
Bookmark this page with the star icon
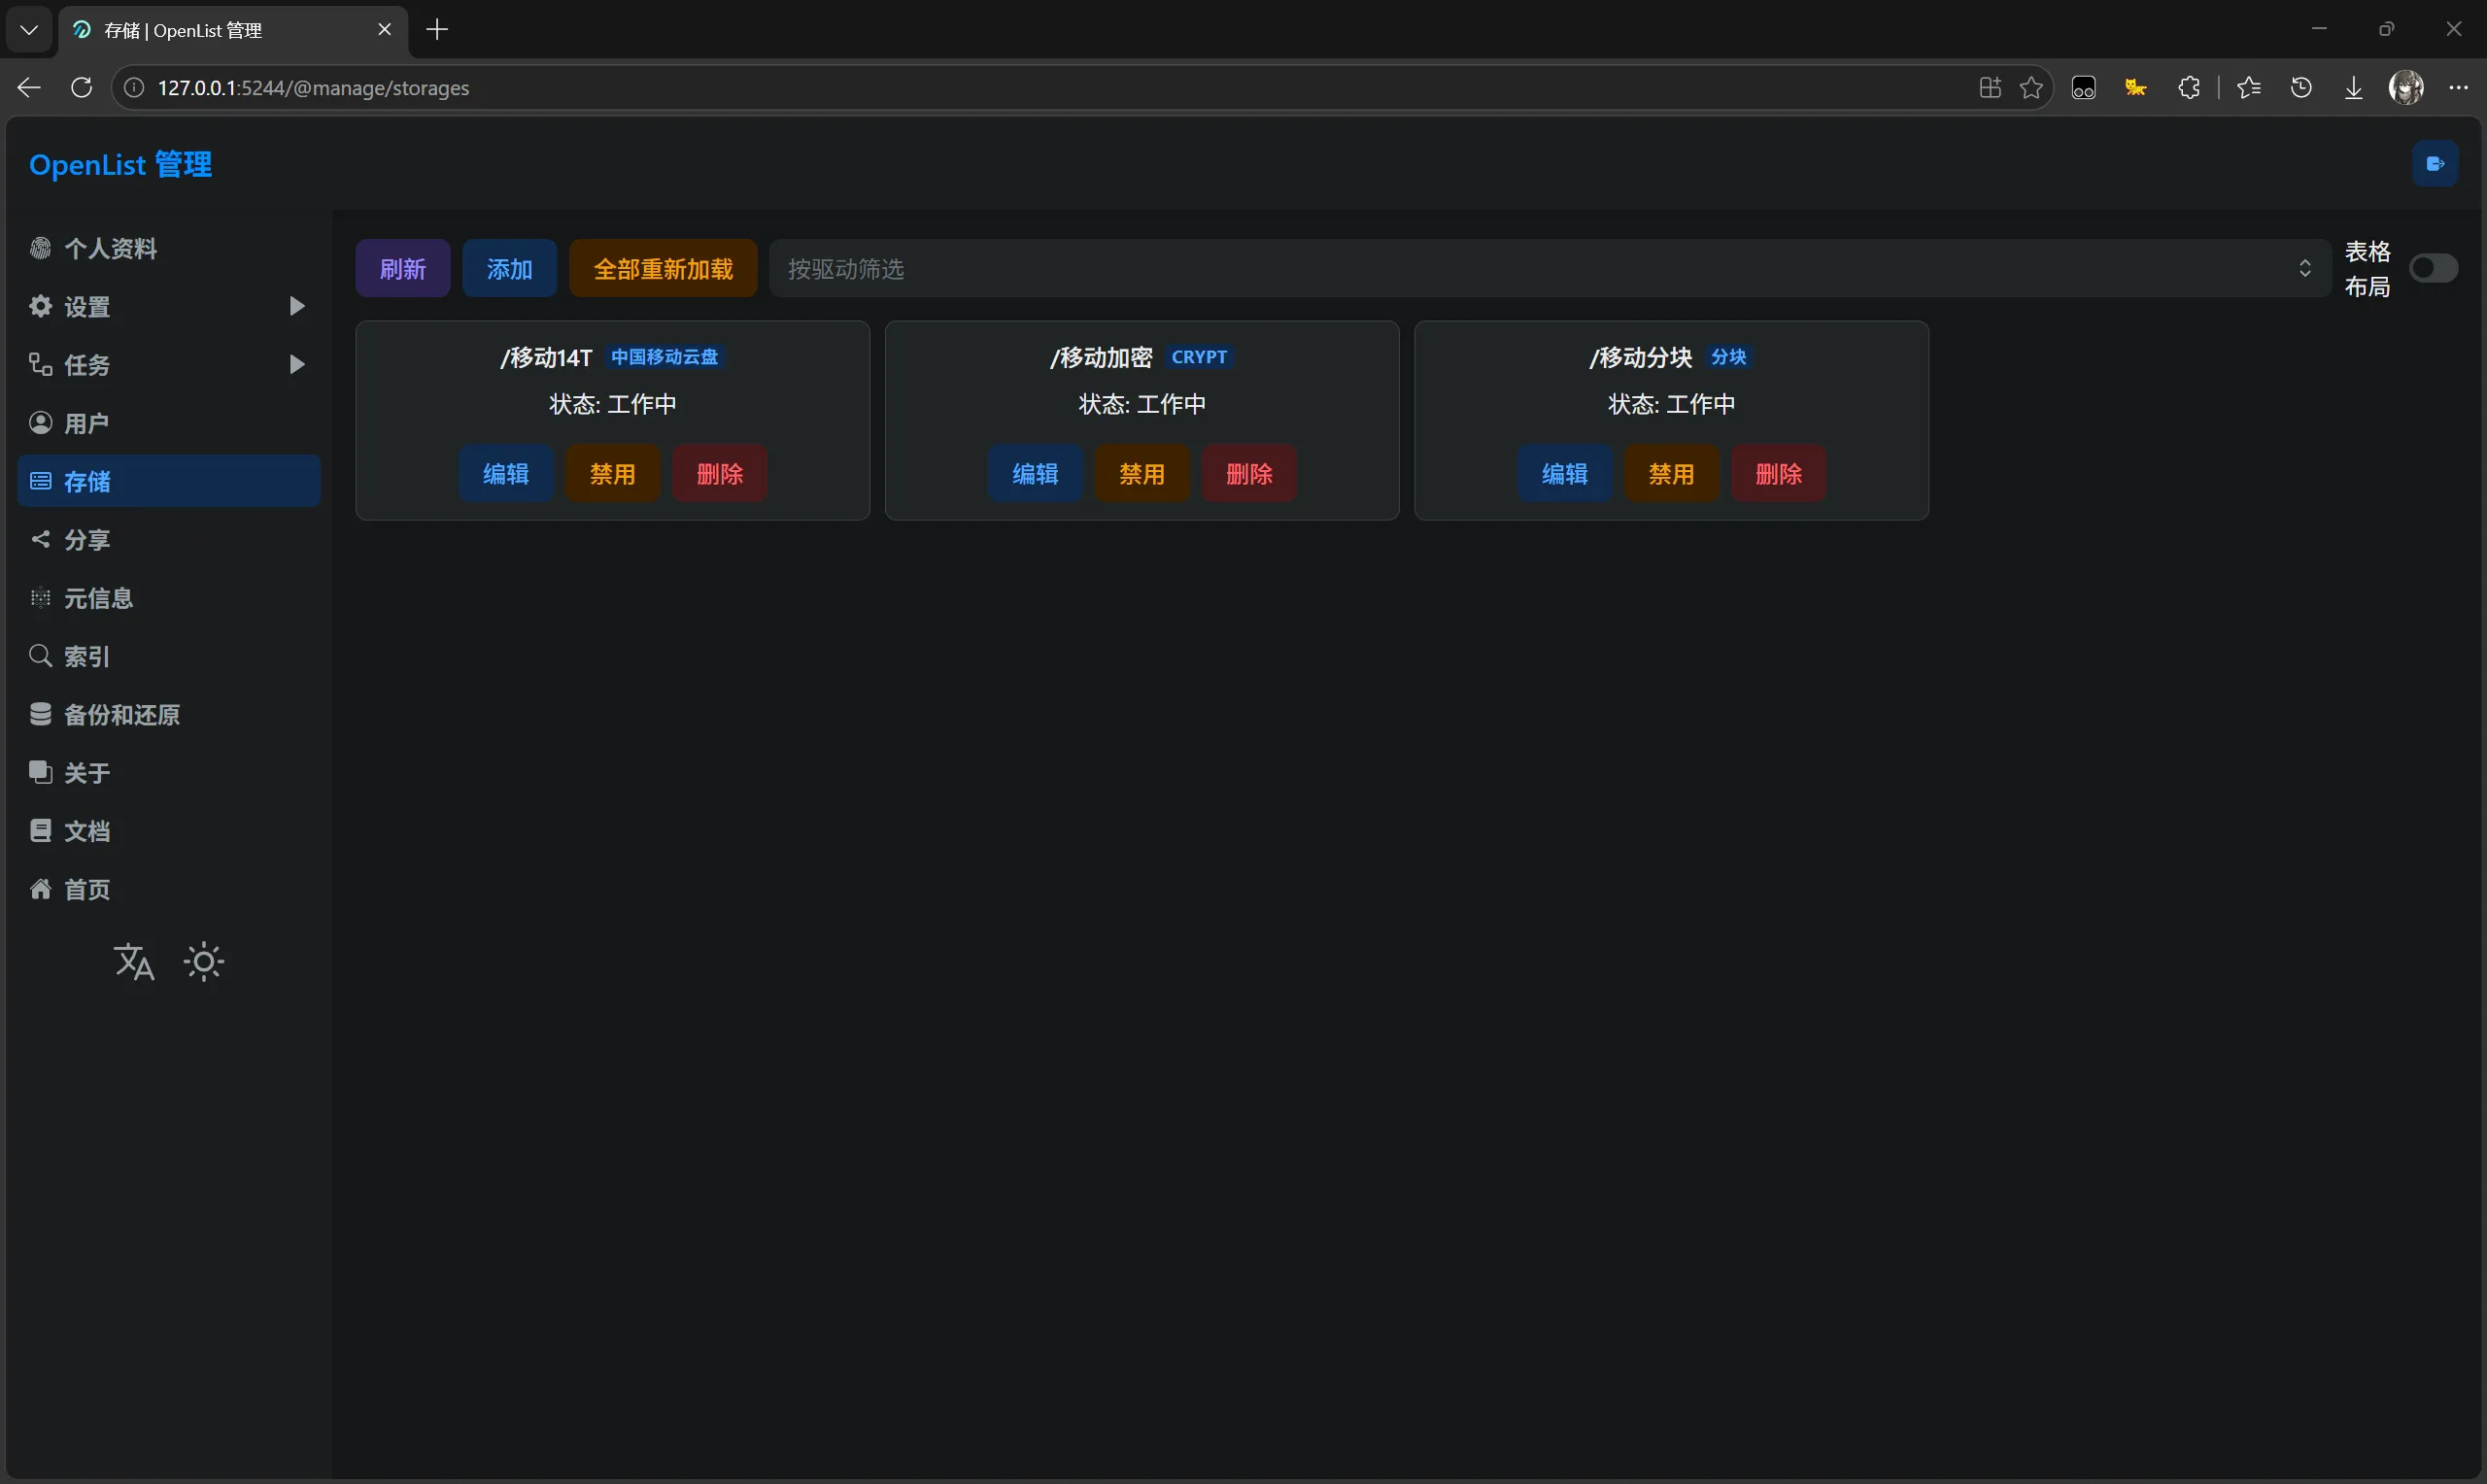(2031, 88)
